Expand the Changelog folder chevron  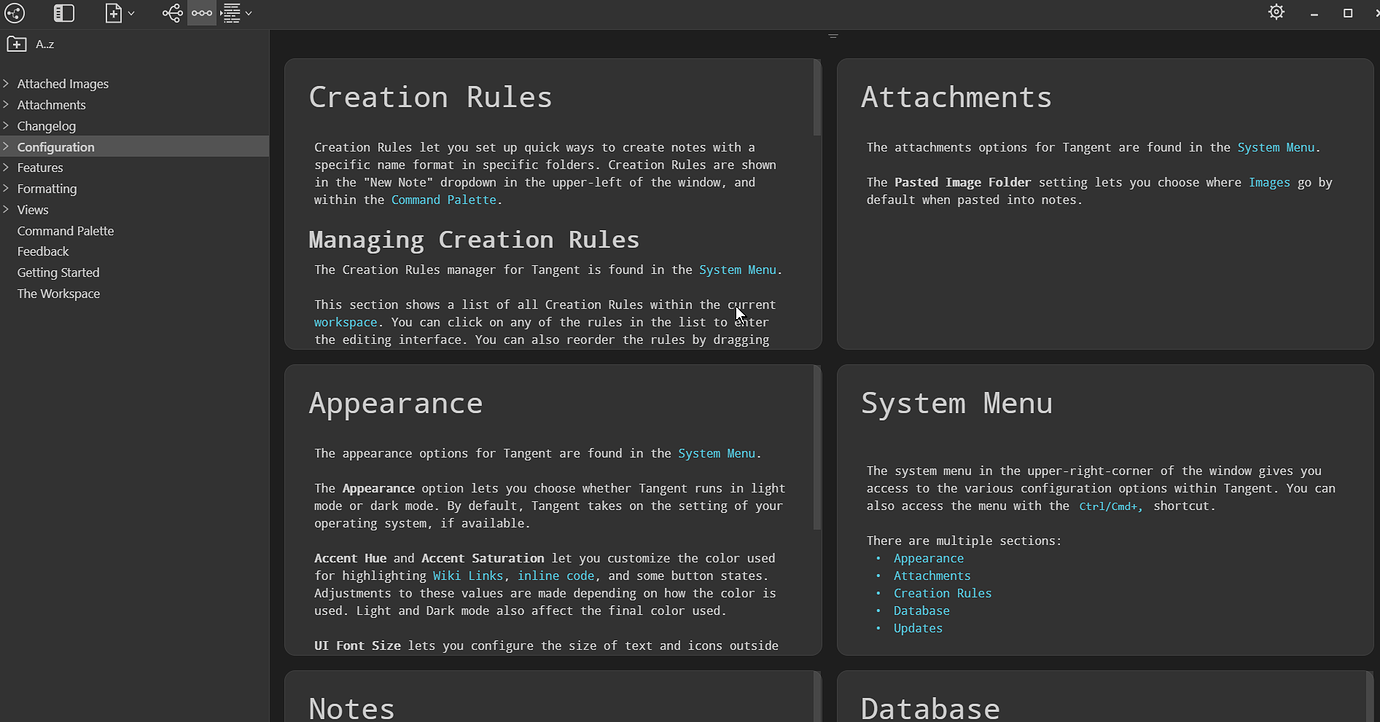(6, 126)
